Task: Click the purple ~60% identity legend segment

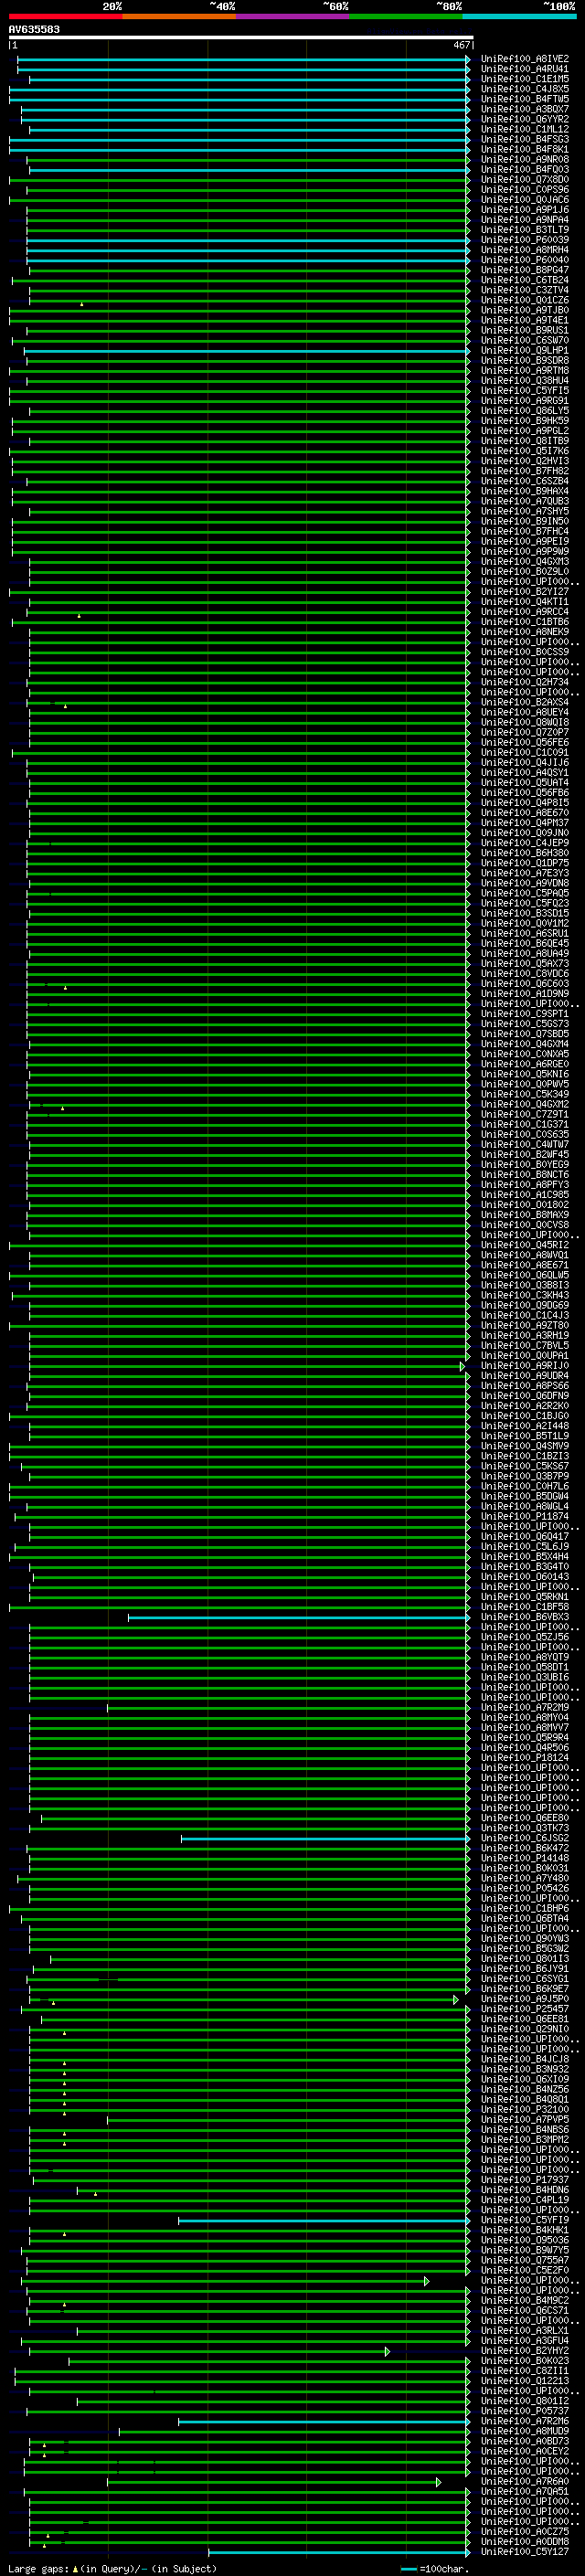Action: [293, 16]
